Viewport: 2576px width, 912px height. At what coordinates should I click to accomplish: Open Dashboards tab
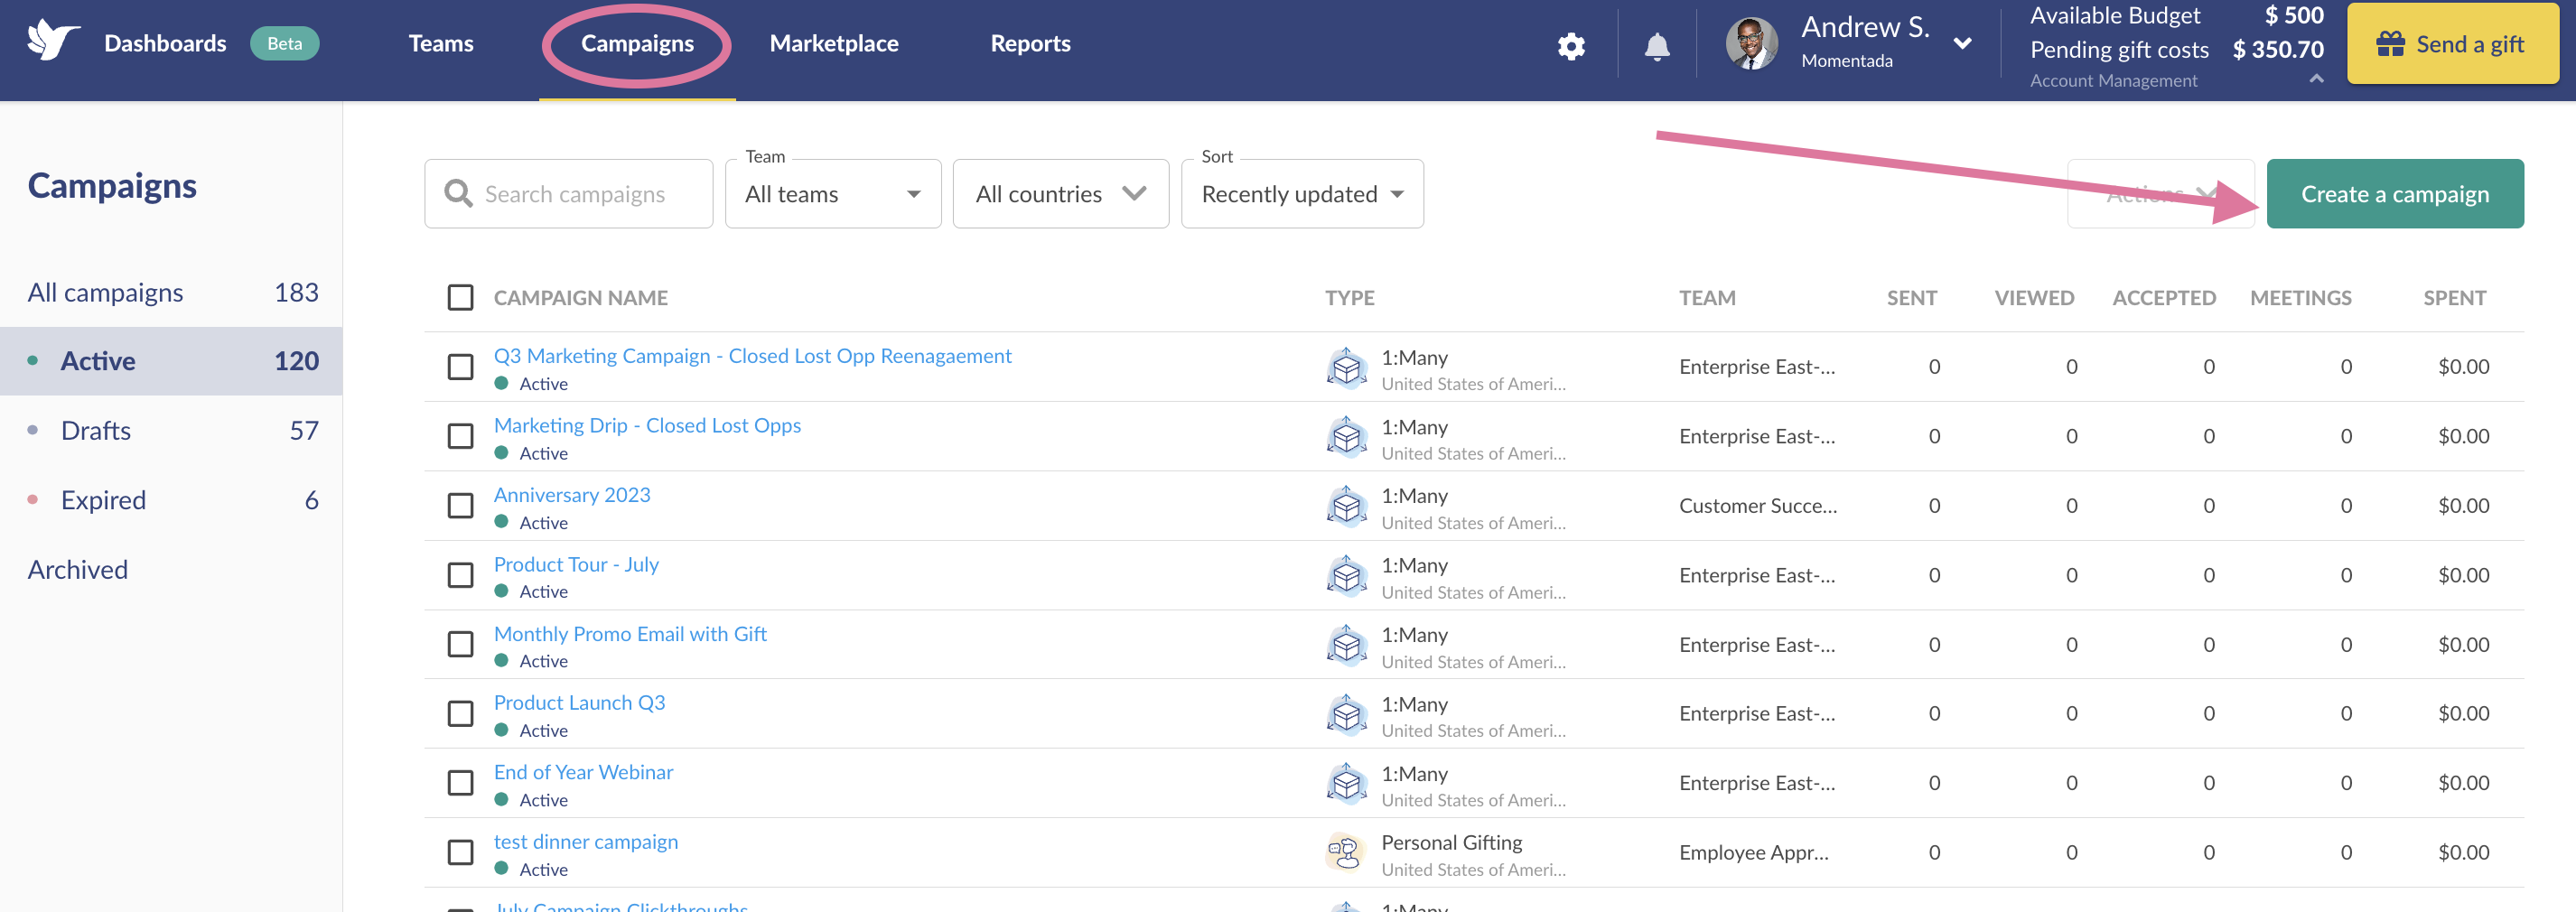165,43
